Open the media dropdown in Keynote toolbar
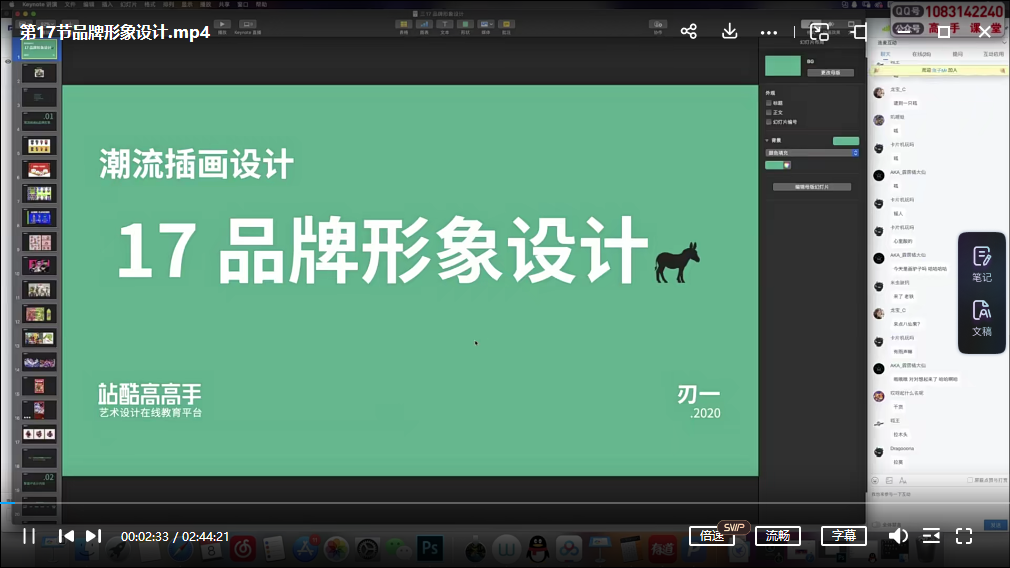1010x568 pixels. pyautogui.click(x=486, y=26)
